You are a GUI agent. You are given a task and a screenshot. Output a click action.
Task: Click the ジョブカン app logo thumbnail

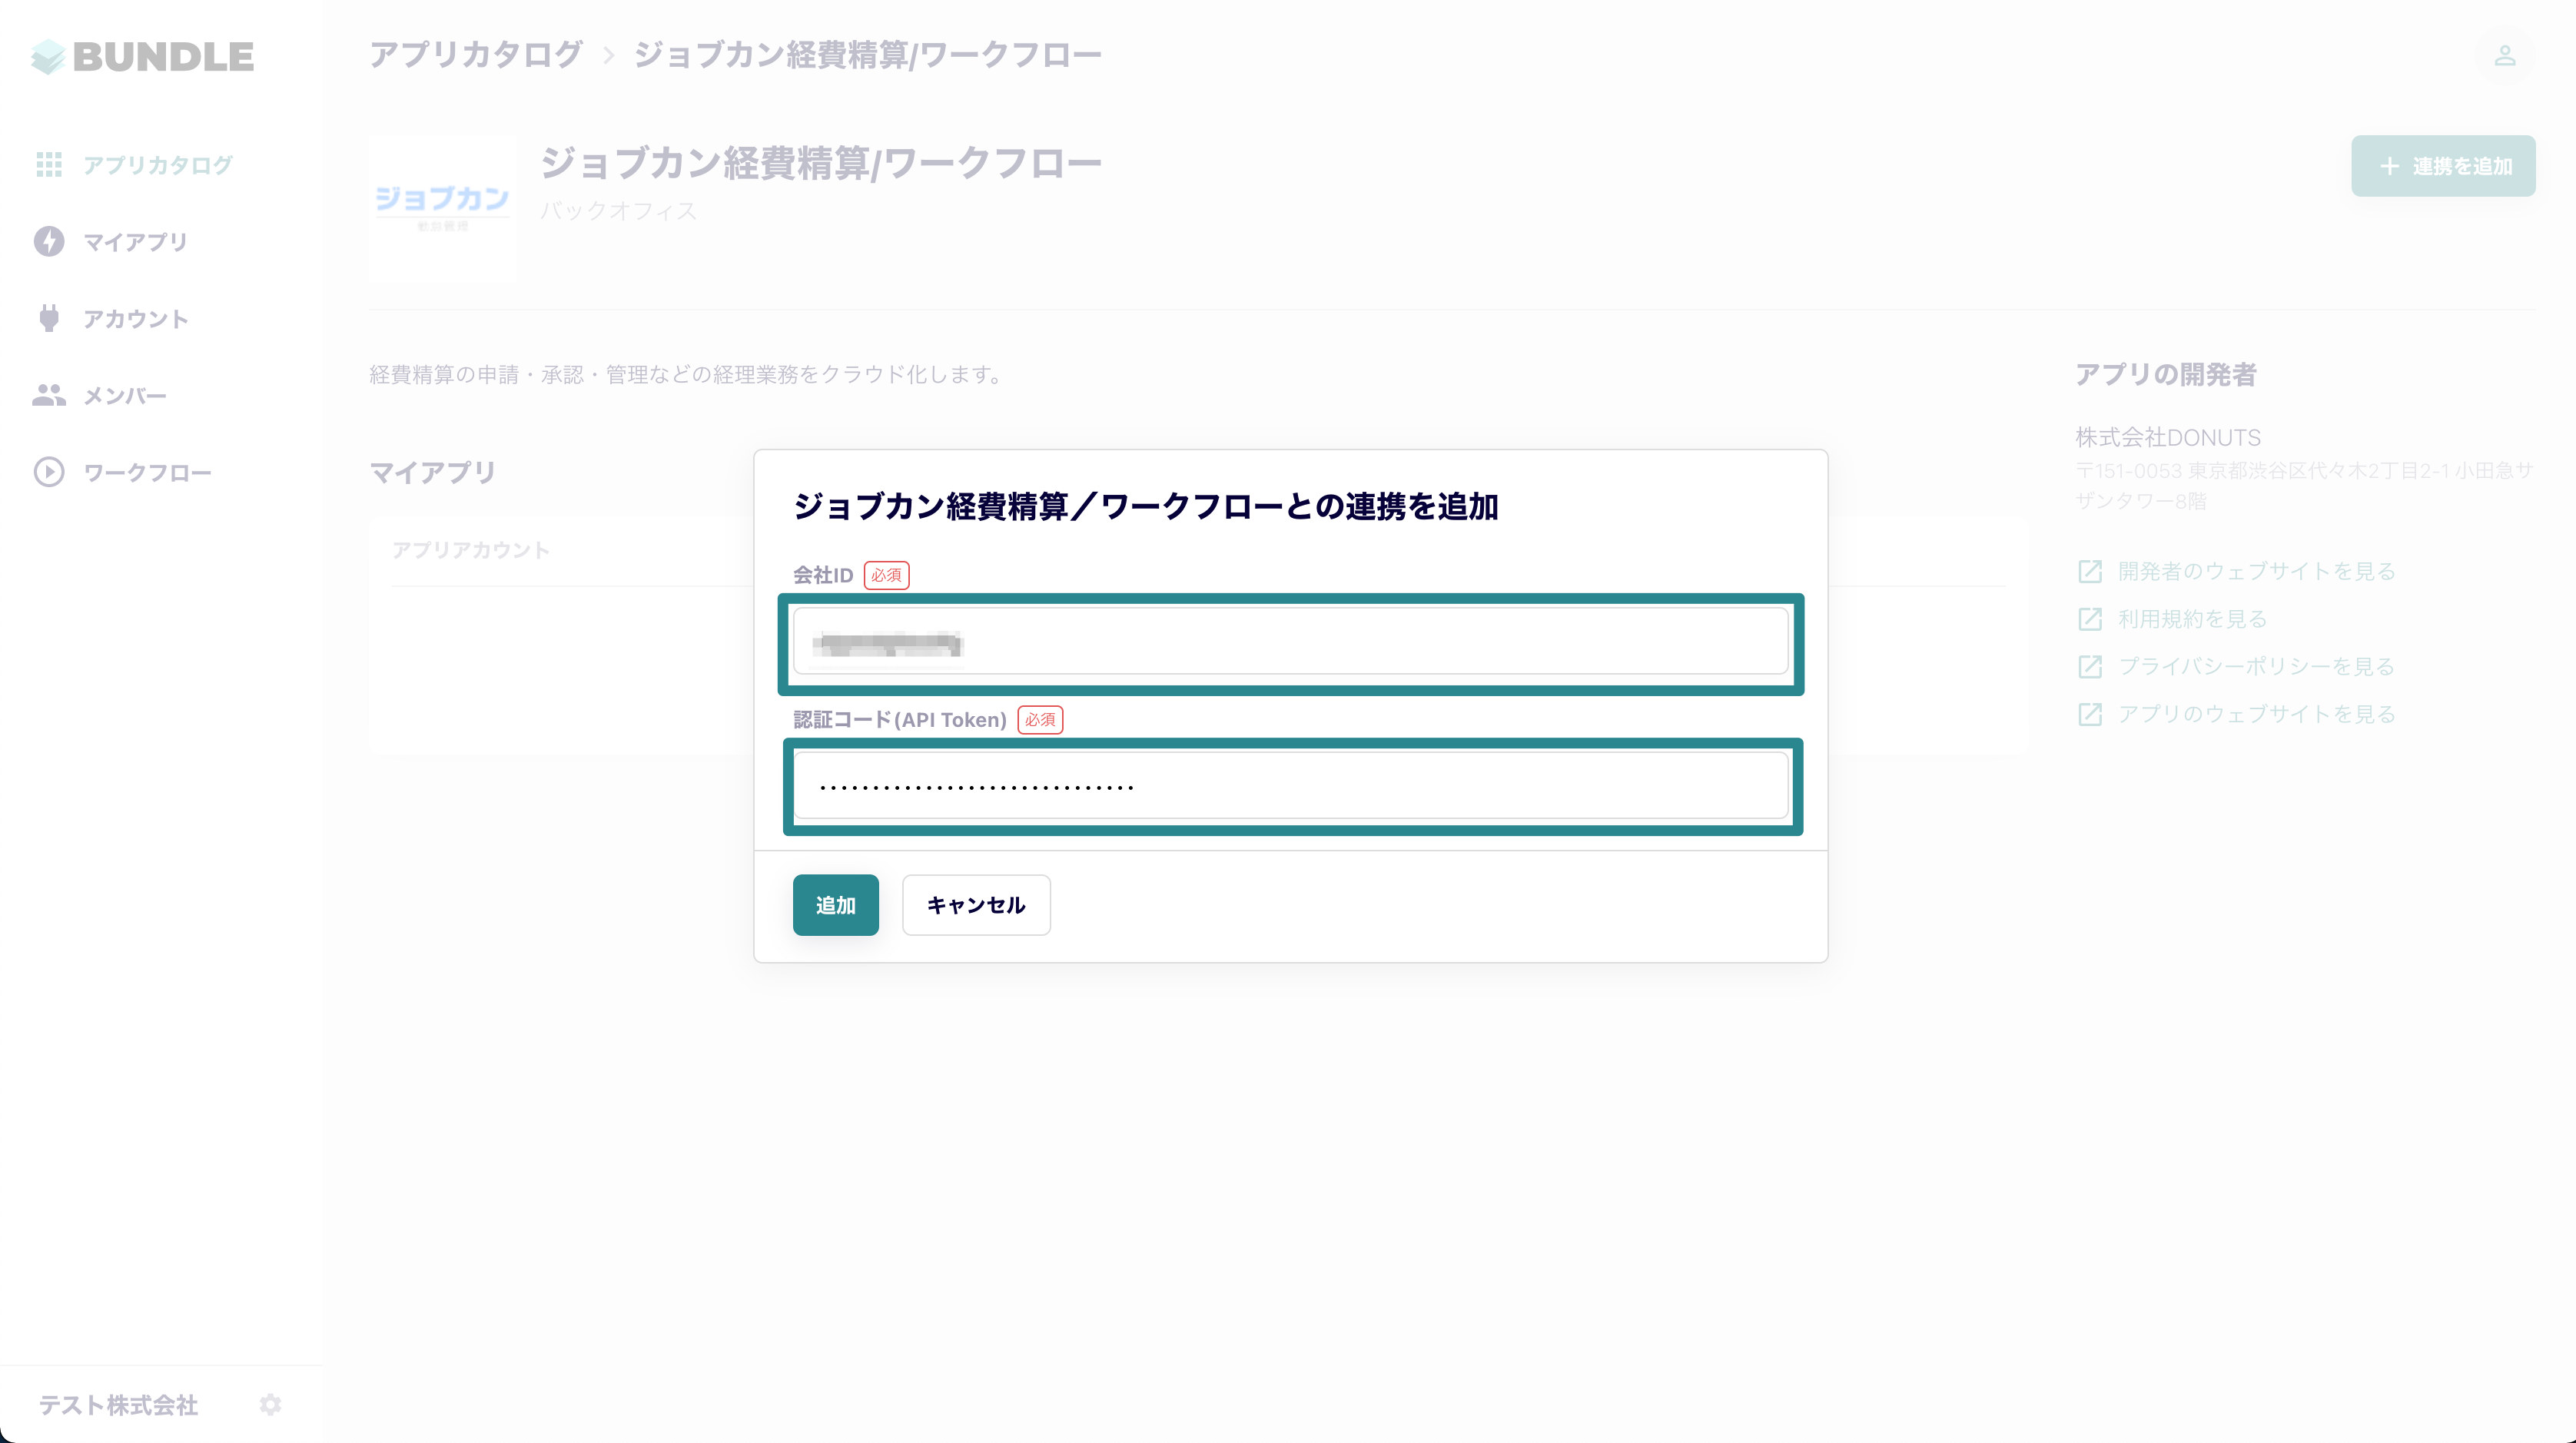coord(442,210)
